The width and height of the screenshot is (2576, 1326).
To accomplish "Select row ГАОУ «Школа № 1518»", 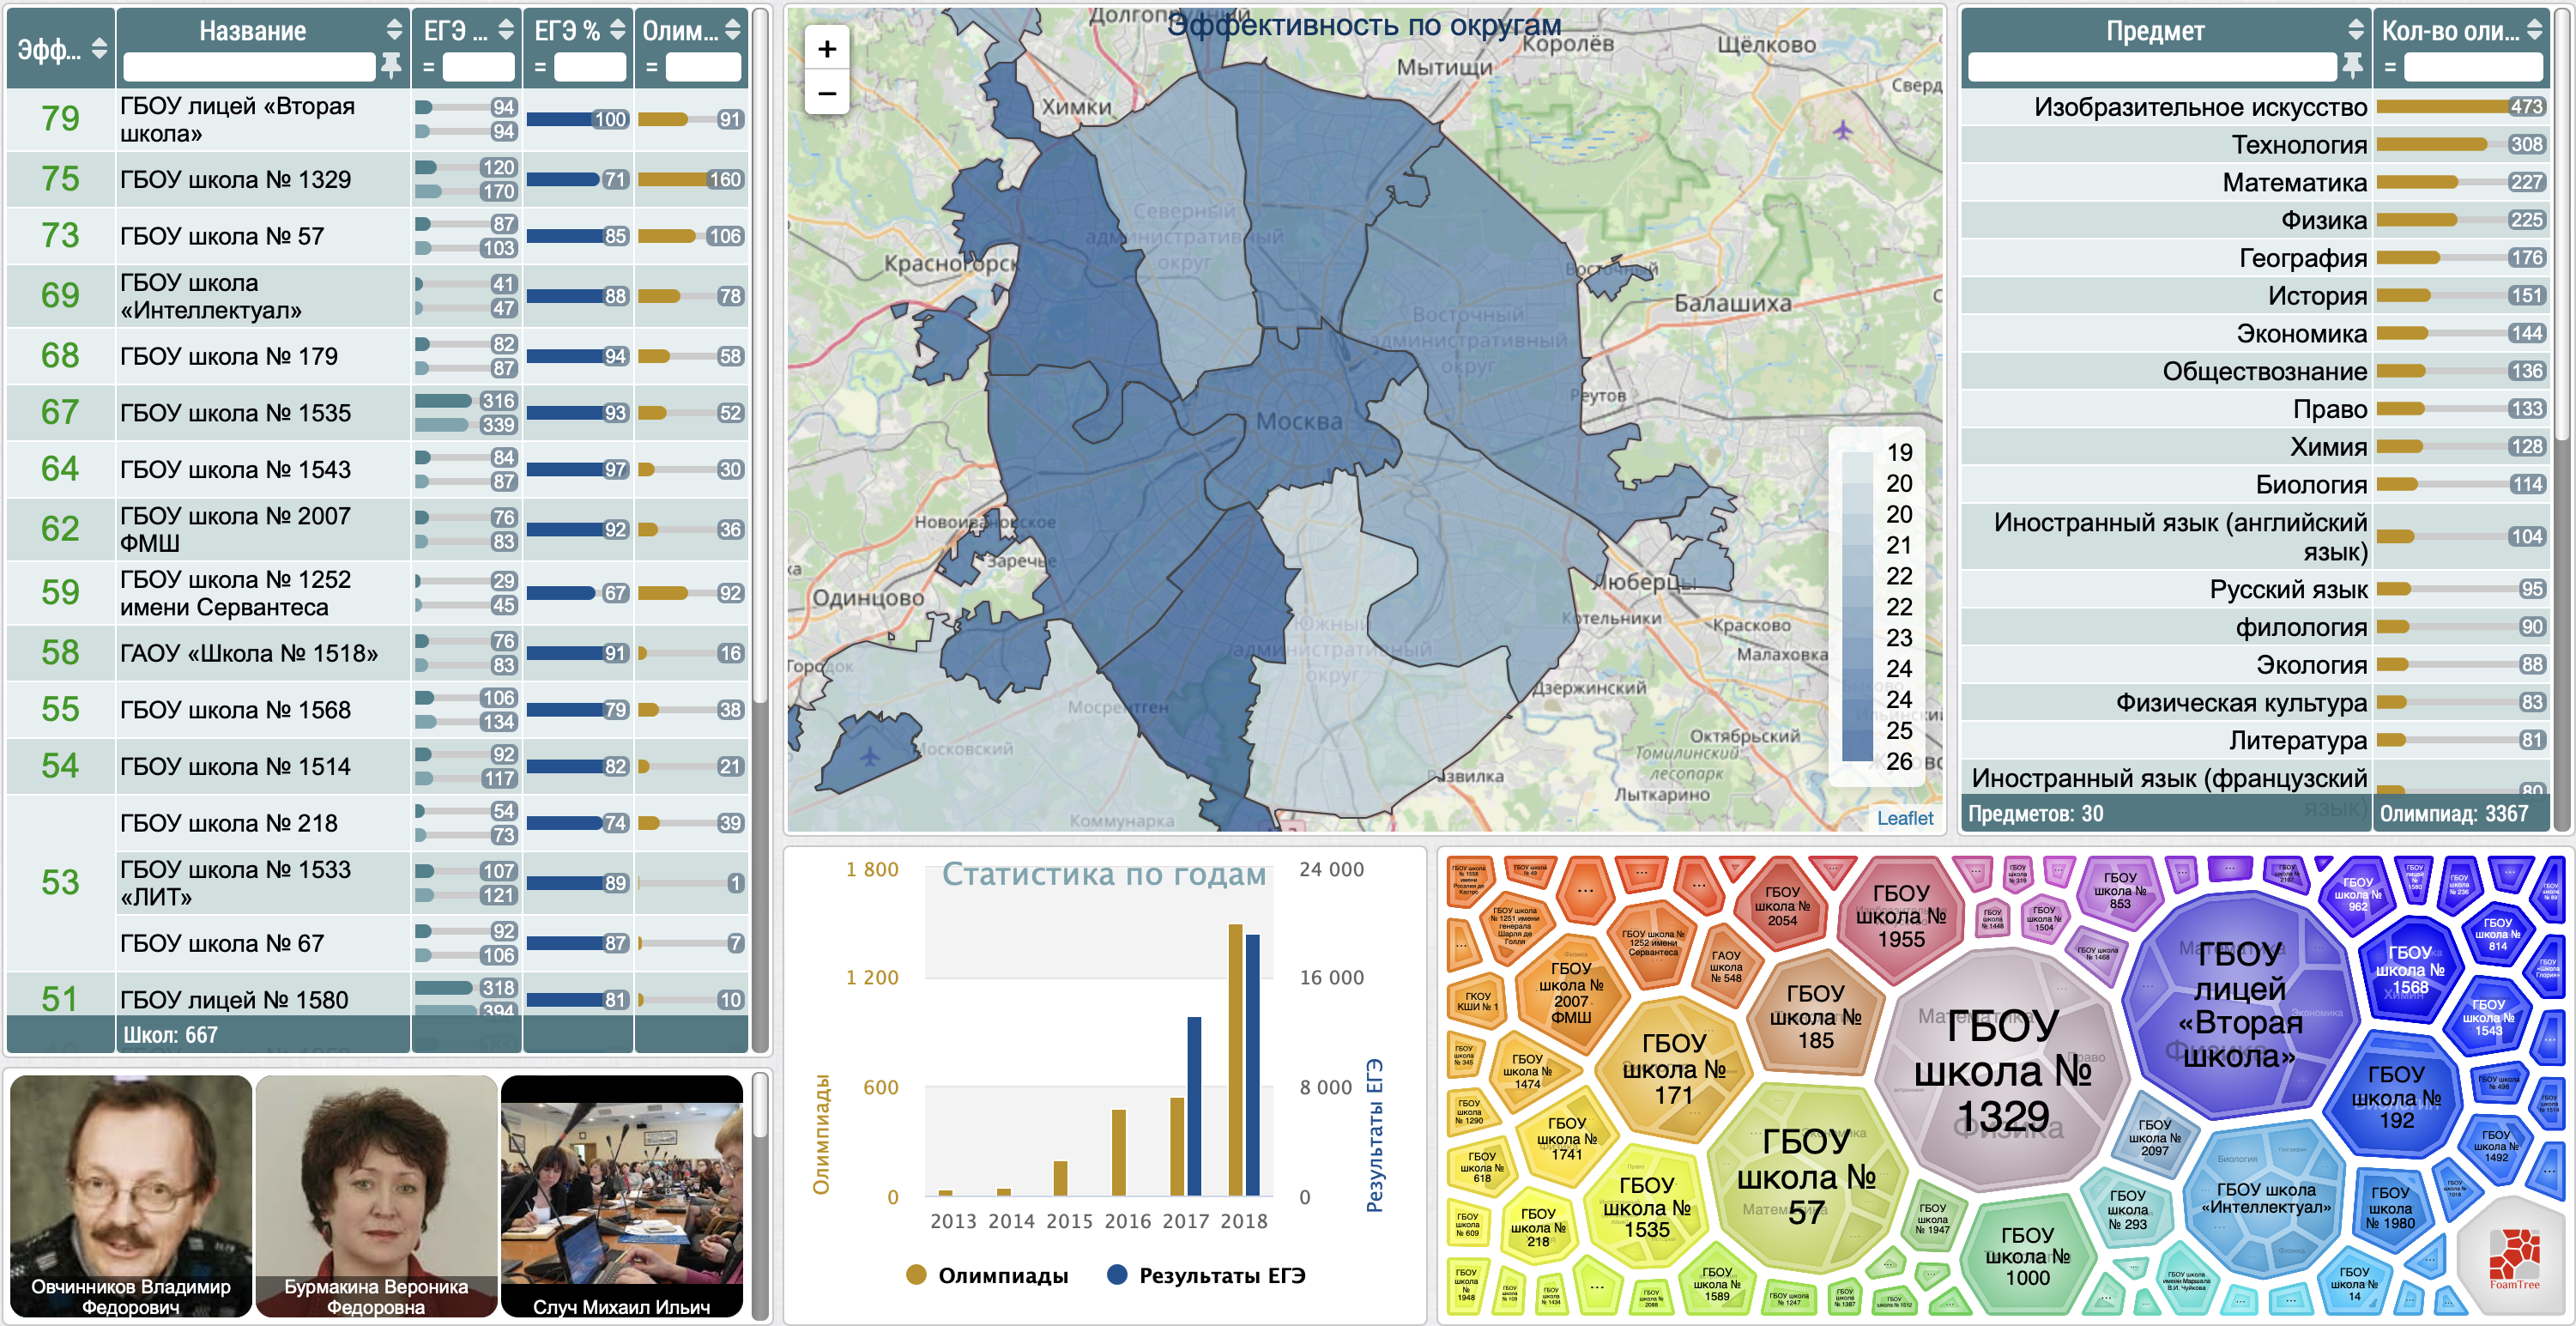I will click(378, 653).
